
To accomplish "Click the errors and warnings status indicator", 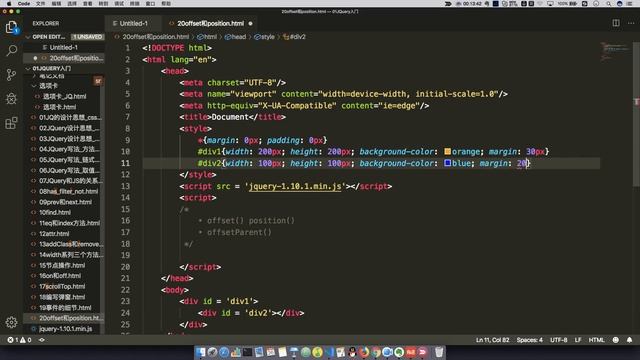I will [19, 340].
